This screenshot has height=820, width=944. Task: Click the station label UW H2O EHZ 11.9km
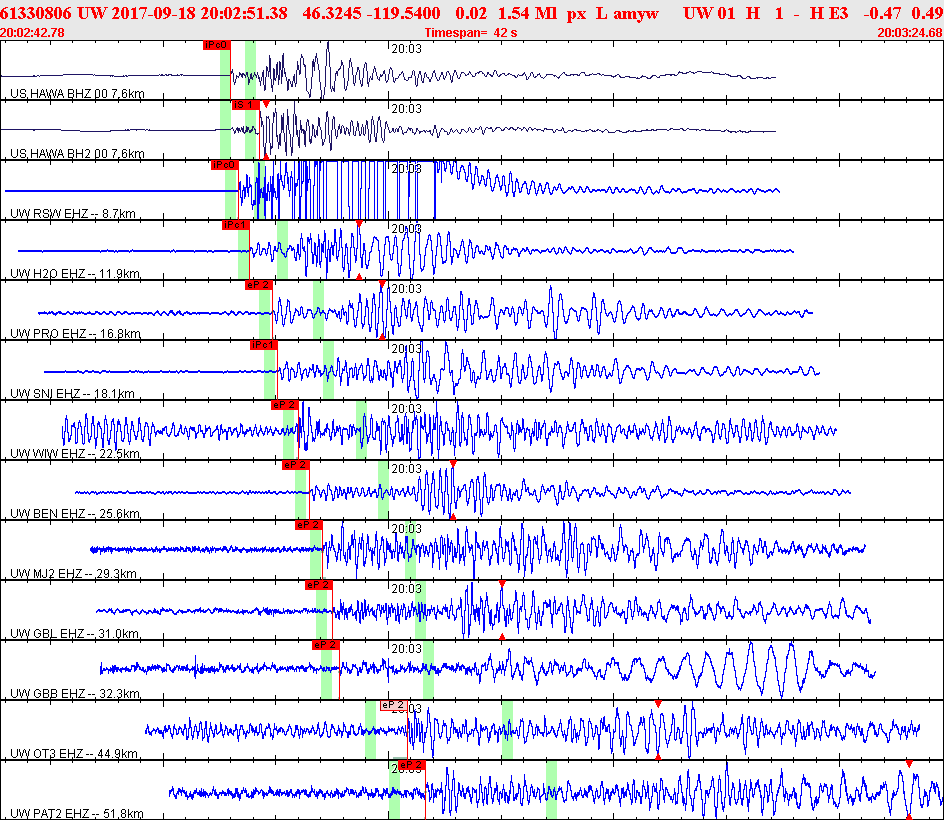(75, 274)
